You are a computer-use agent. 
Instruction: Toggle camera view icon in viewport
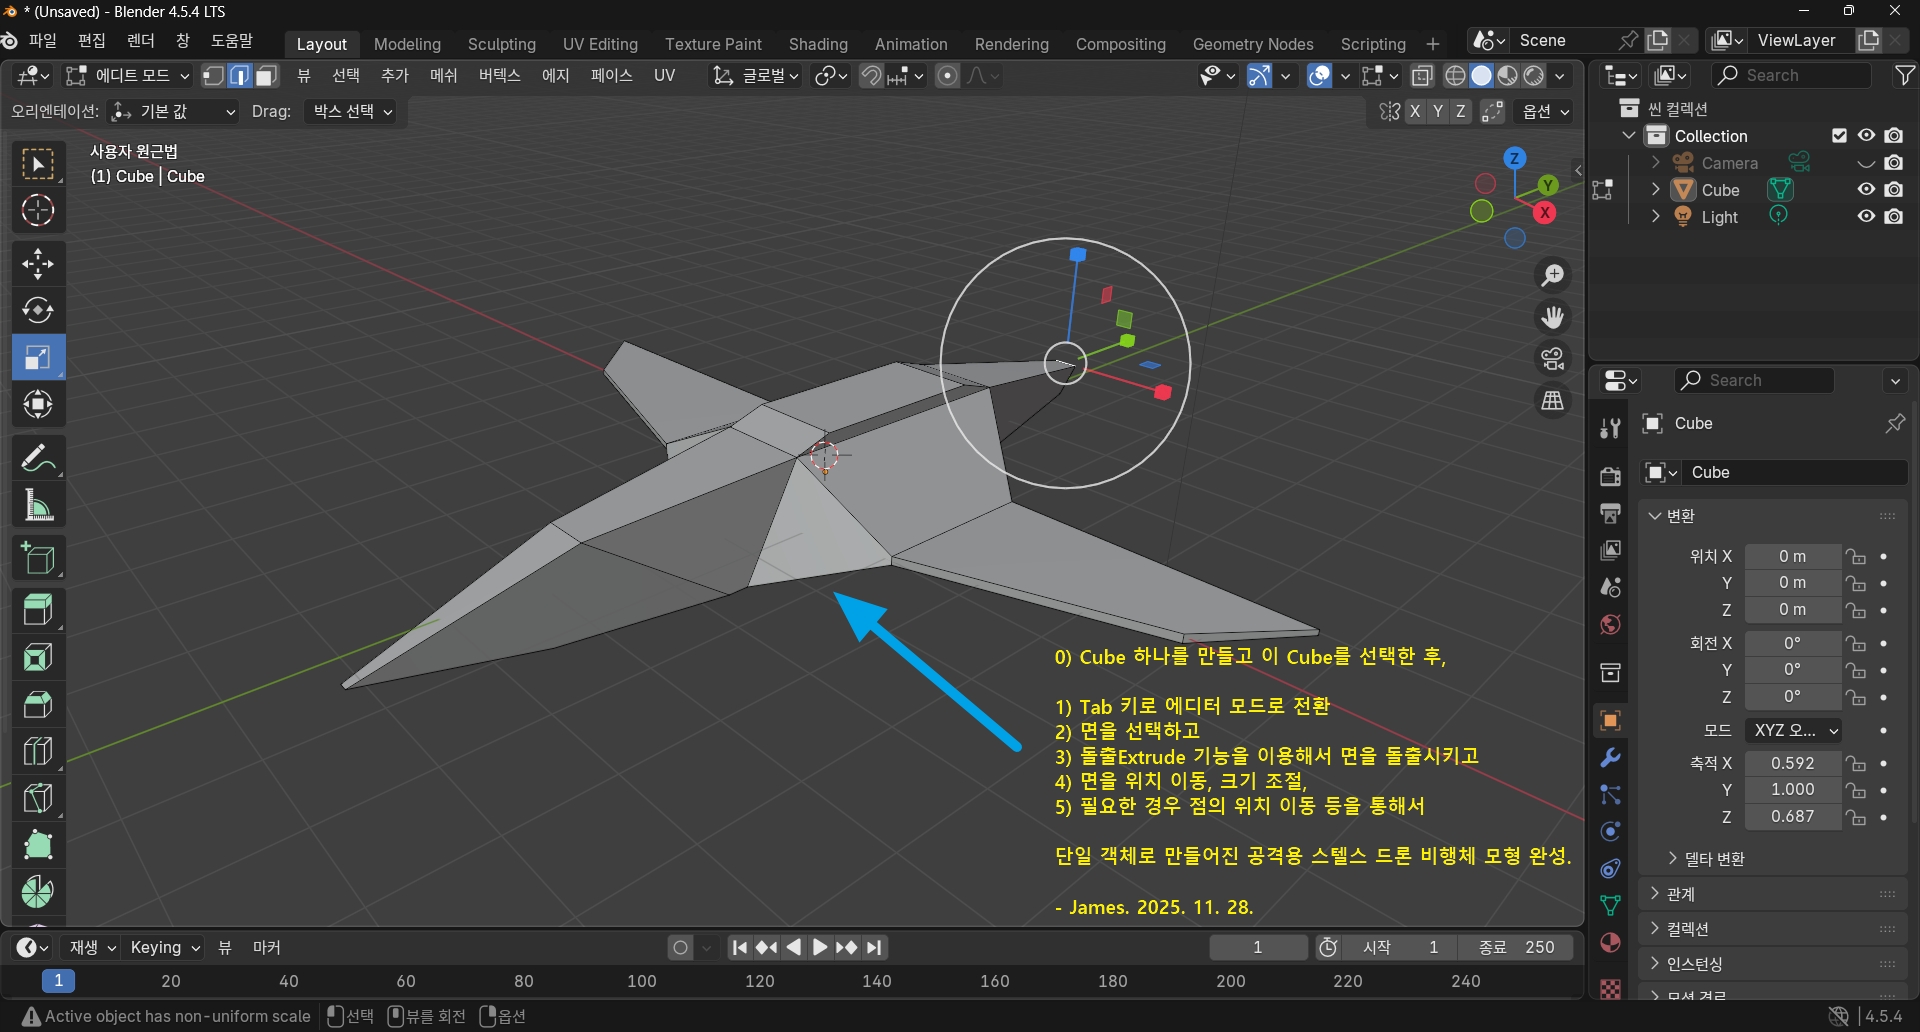(x=1553, y=359)
